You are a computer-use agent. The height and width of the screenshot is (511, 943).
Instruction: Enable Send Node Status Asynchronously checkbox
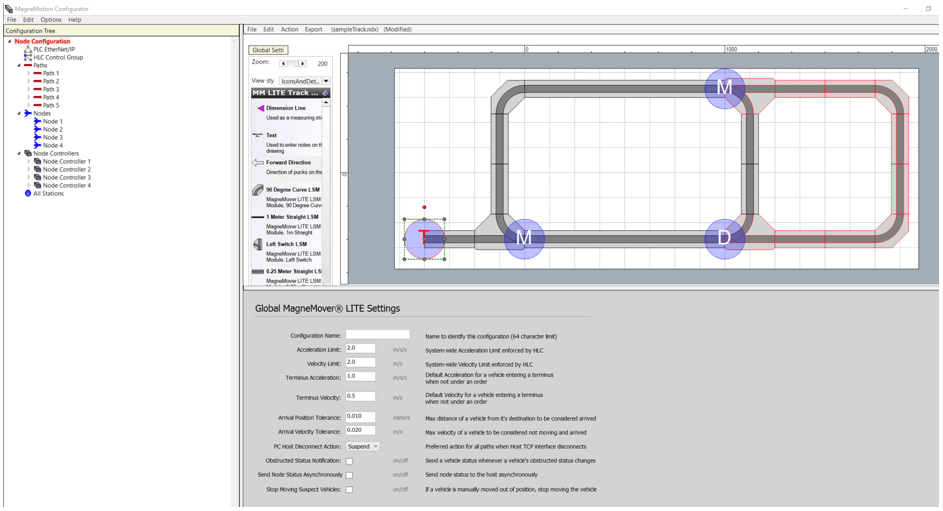pos(349,475)
